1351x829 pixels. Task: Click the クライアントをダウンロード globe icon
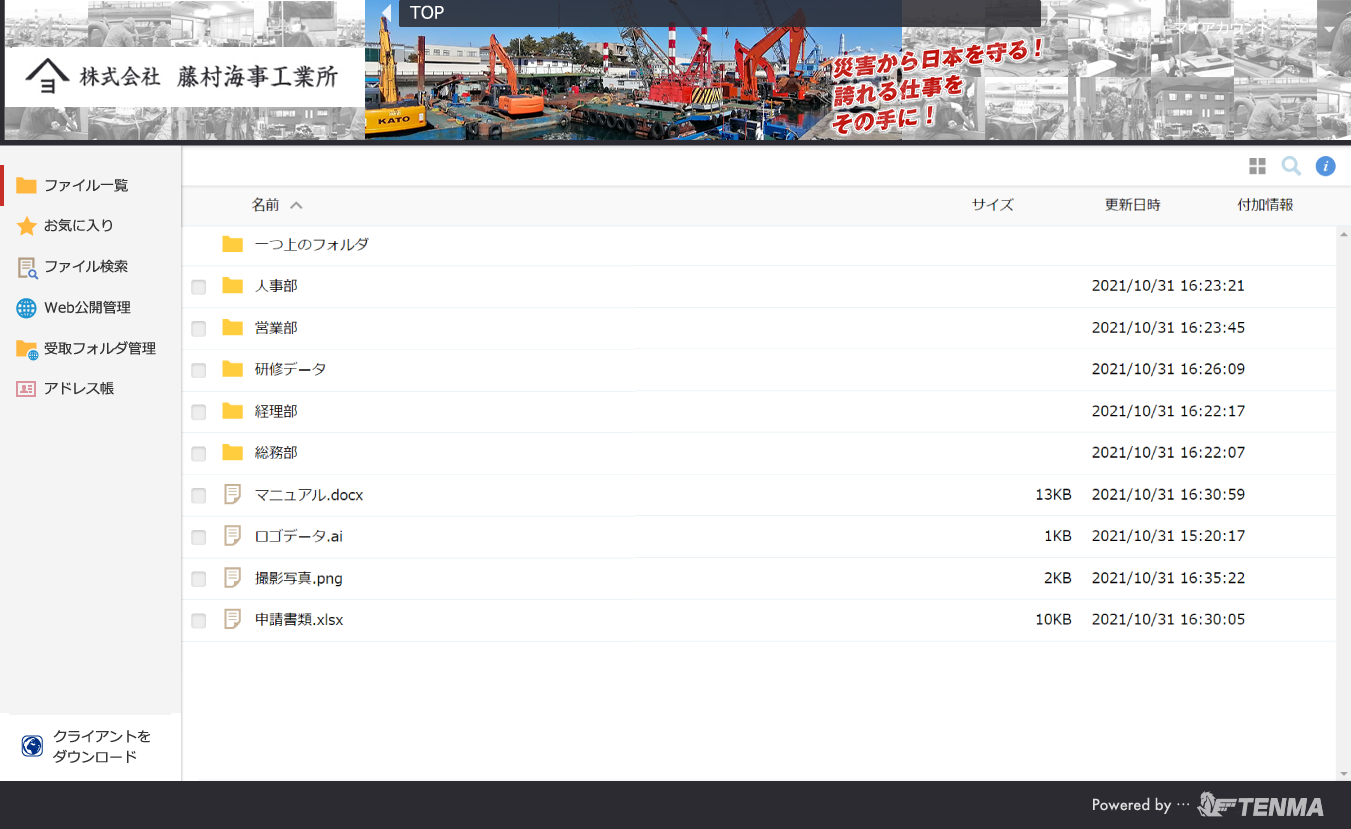(32, 746)
